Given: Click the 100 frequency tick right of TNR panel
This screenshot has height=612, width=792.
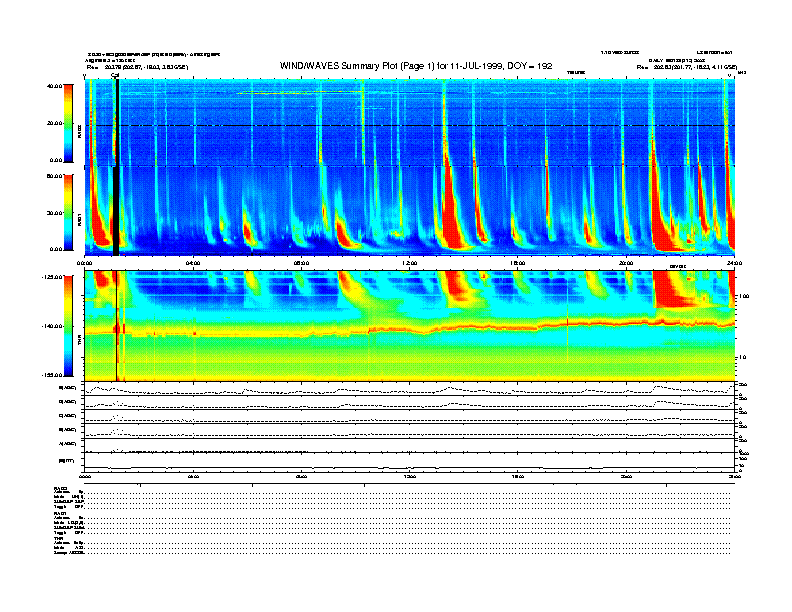Looking at the screenshot, I should [744, 296].
